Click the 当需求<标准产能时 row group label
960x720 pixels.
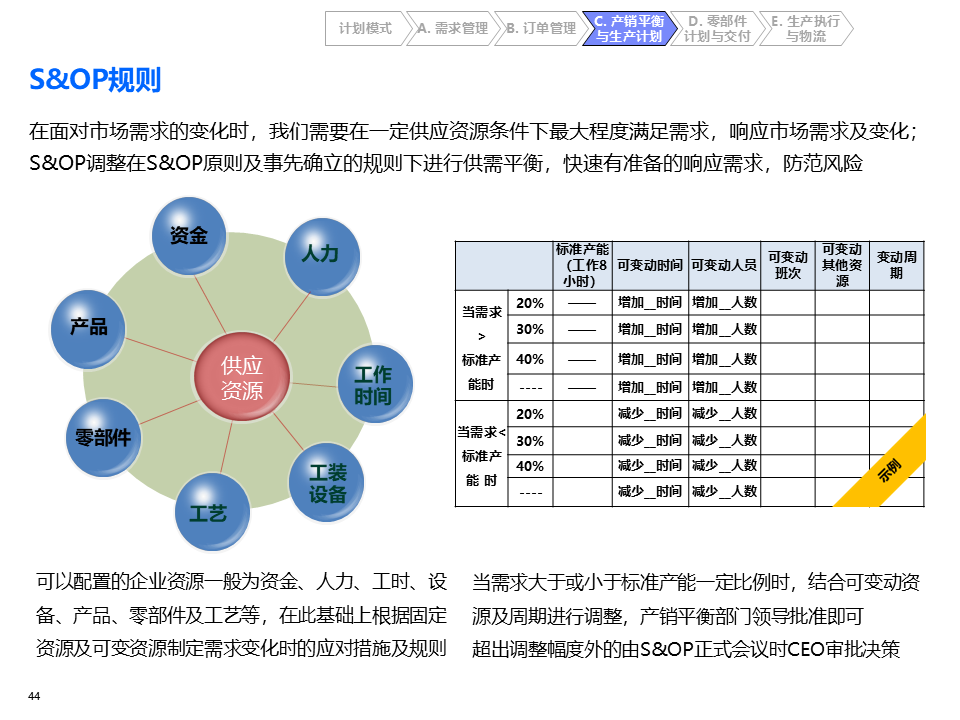(x=482, y=454)
